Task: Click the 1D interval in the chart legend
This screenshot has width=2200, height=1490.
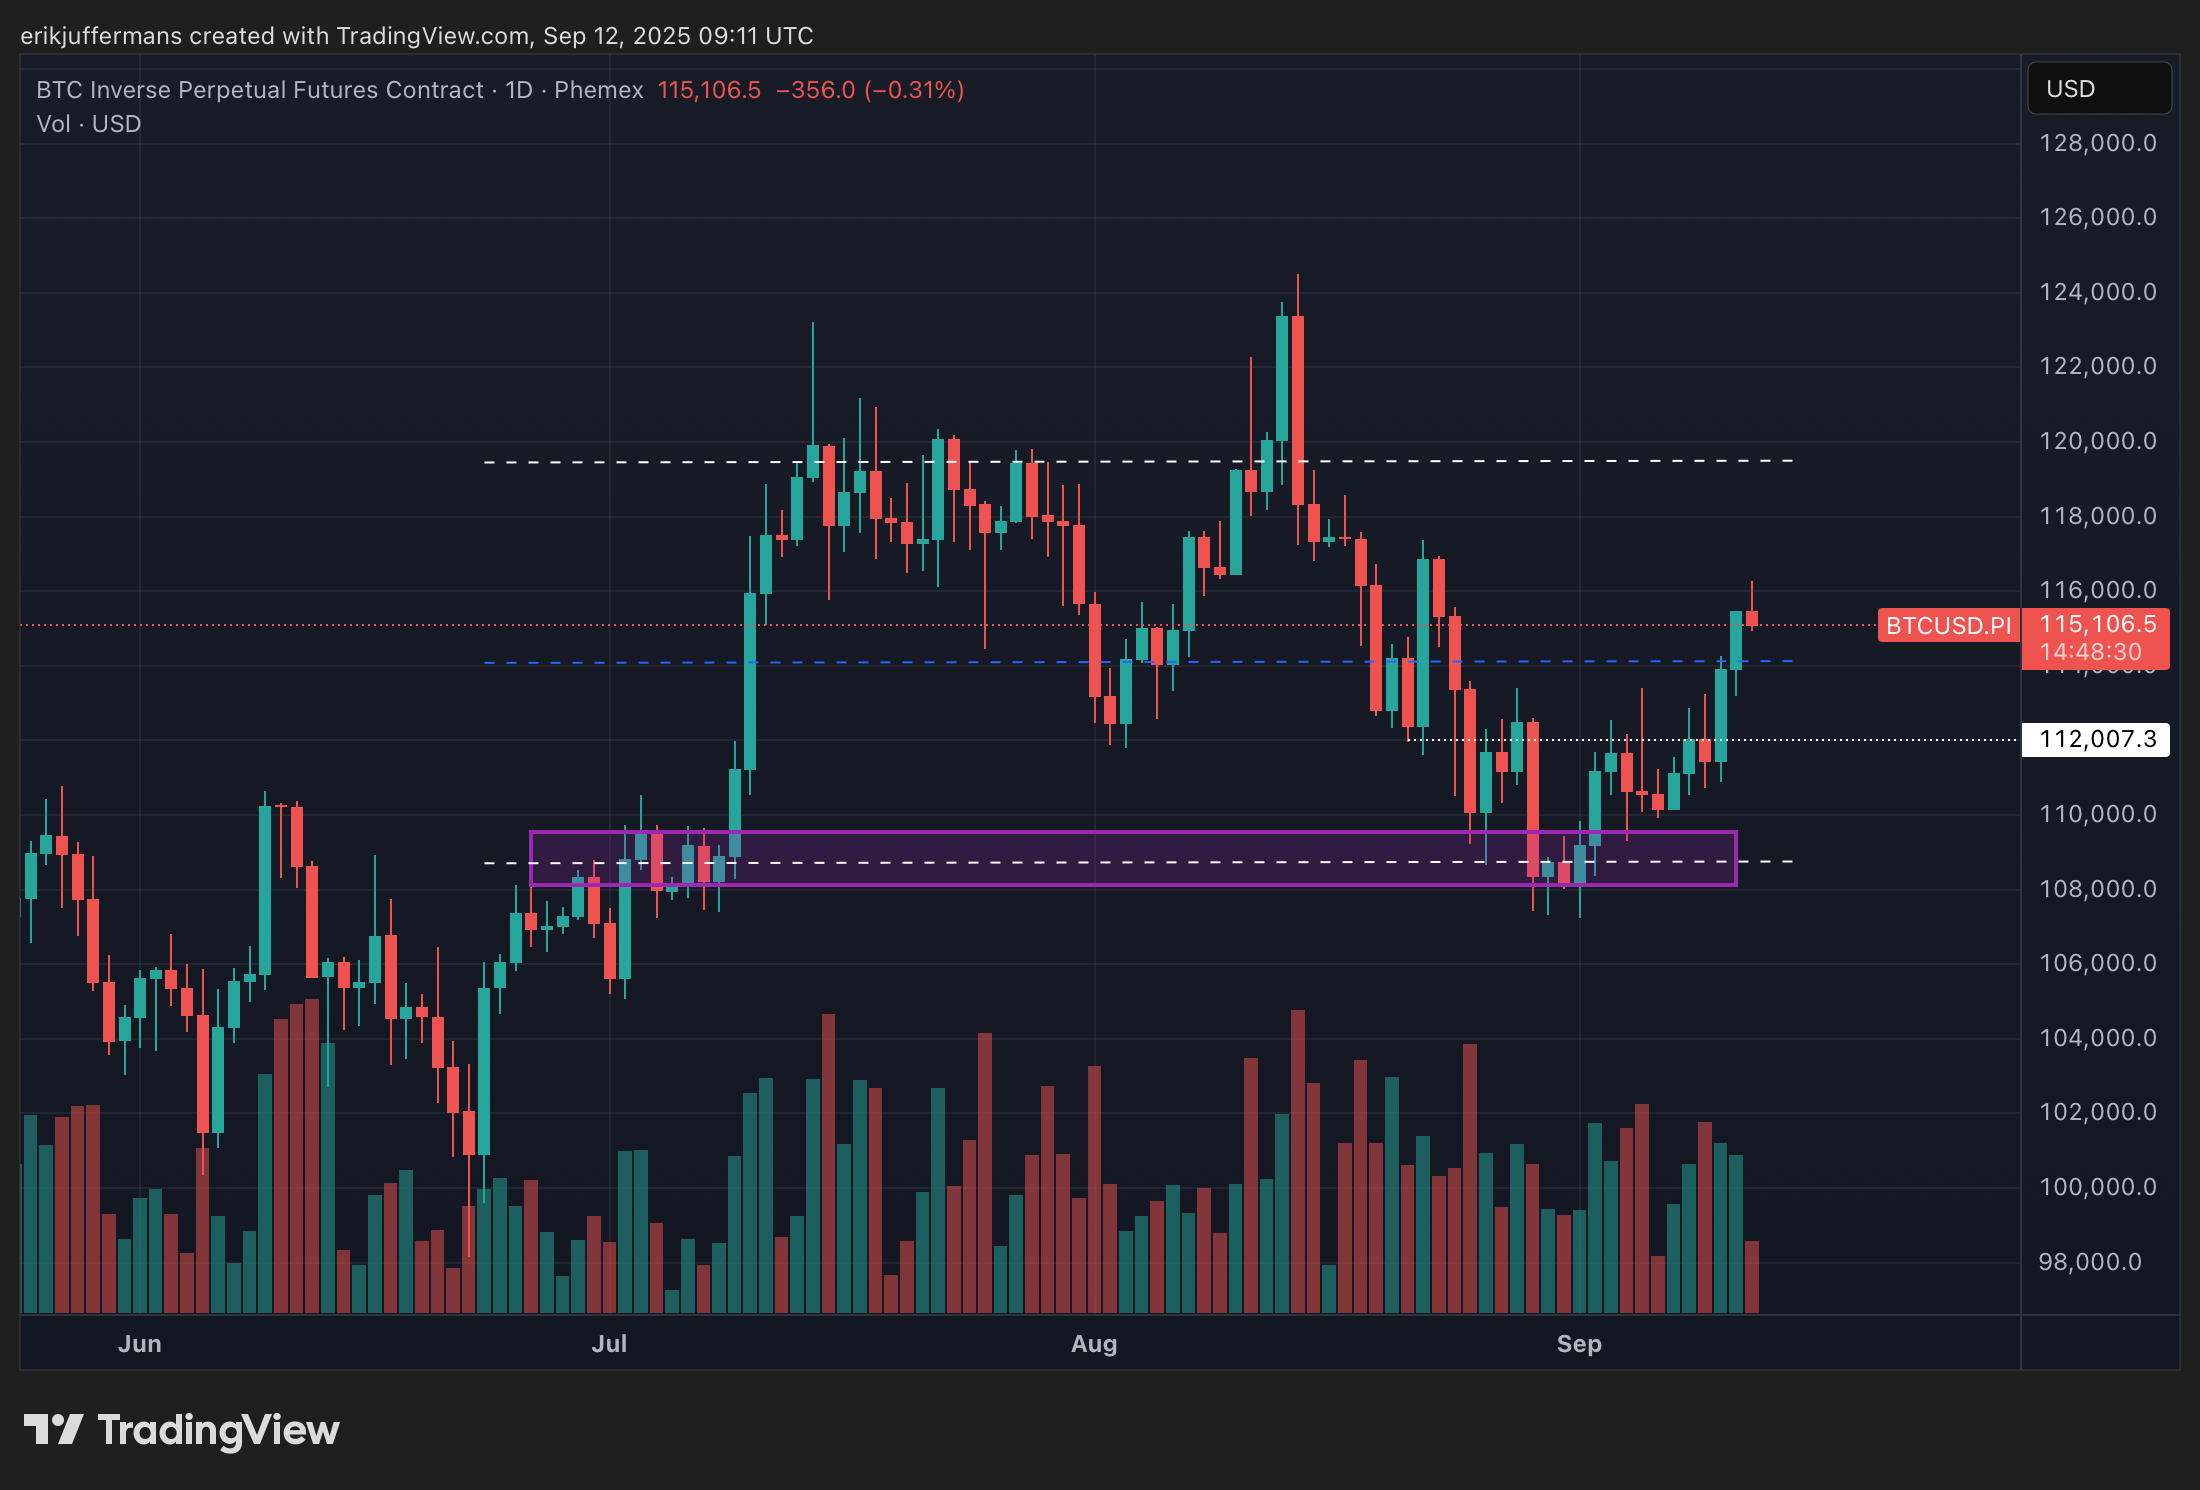Action: 519,90
